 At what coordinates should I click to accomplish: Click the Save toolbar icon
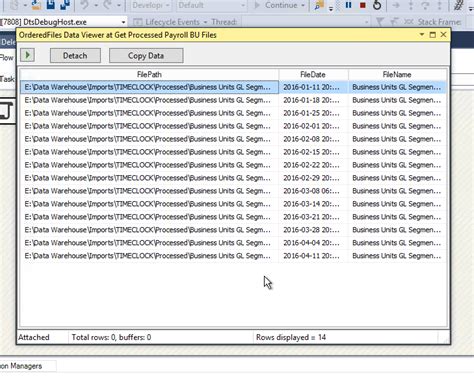click(50, 5)
